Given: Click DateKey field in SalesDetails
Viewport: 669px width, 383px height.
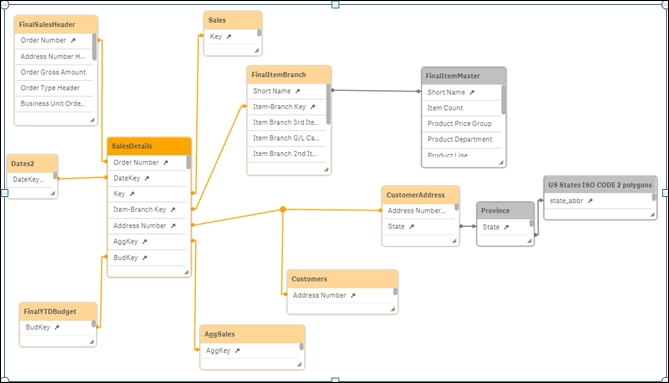Looking at the screenshot, I should [x=147, y=178].
